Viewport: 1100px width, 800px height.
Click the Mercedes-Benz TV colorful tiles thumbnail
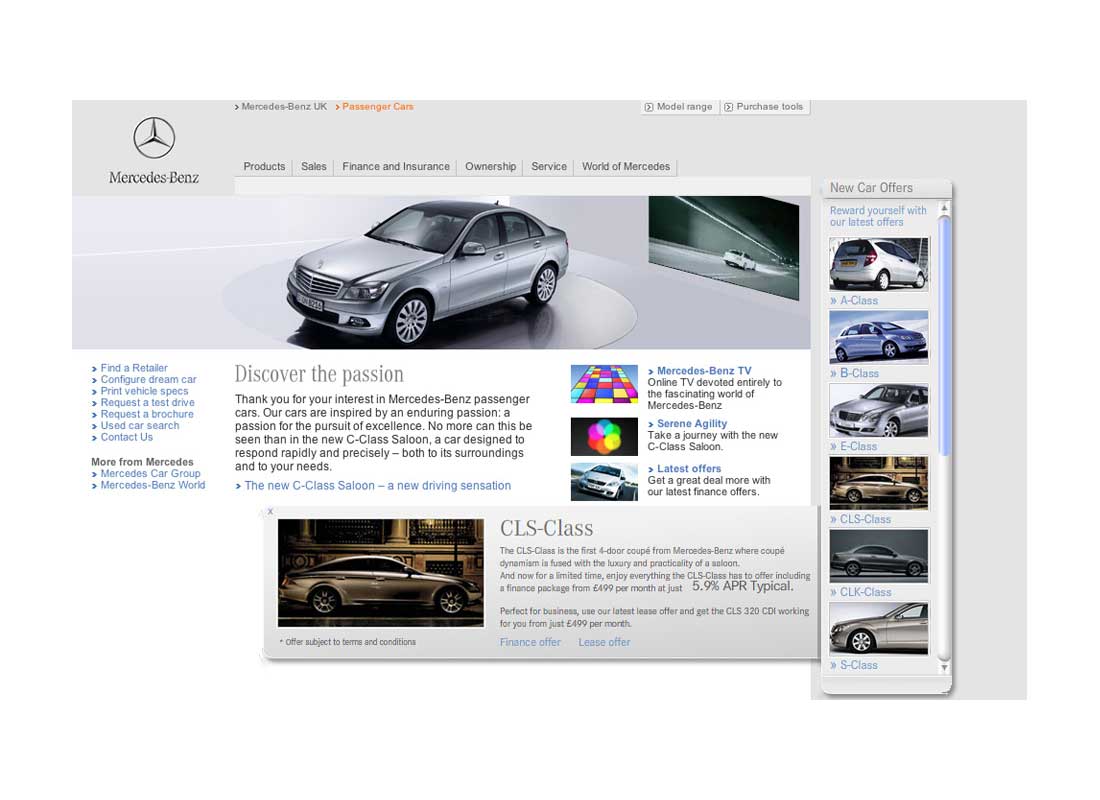coord(604,384)
